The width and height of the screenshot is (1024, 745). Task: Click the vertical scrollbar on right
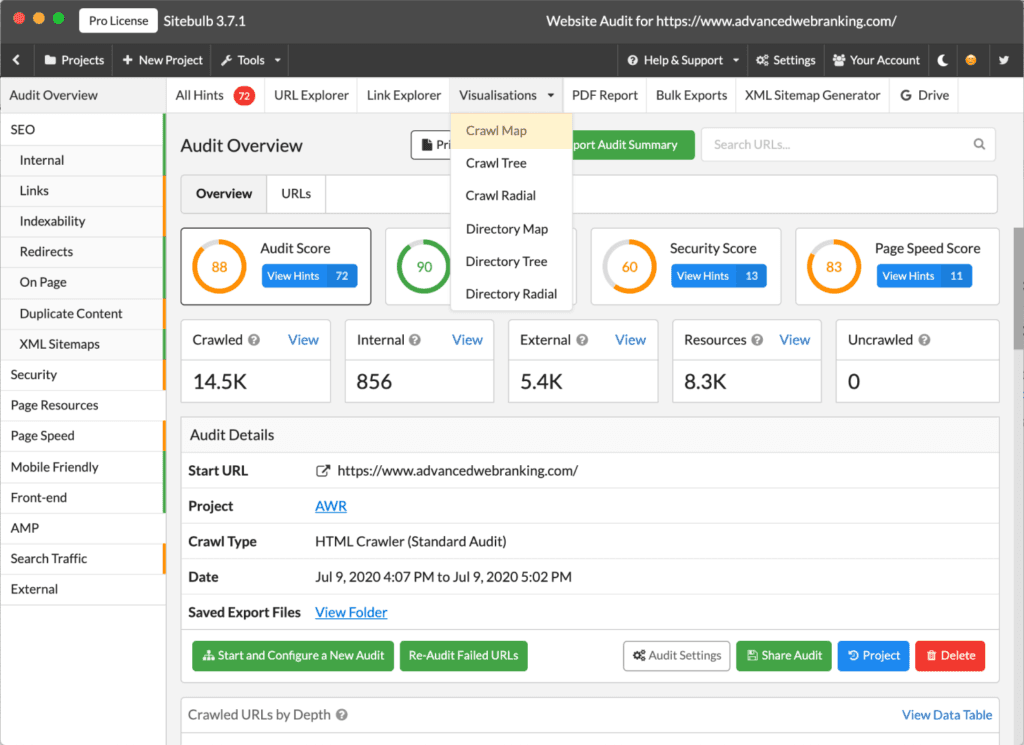point(1018,287)
